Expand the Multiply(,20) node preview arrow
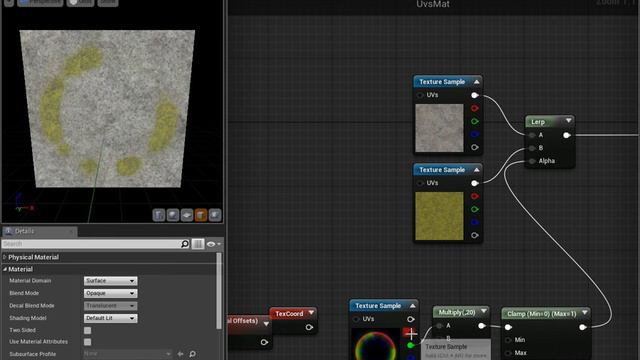 [484, 312]
